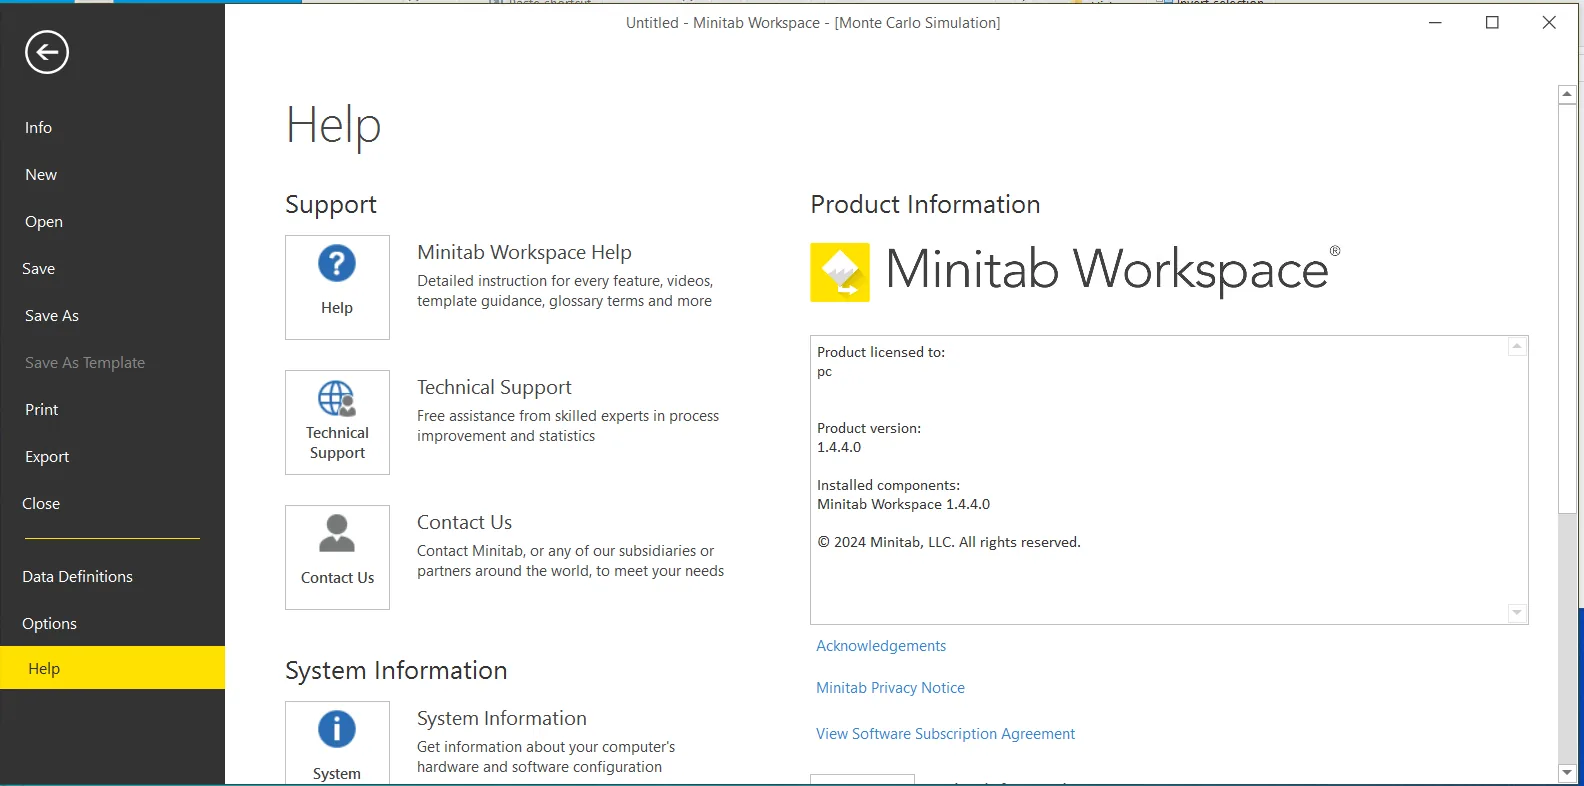This screenshot has width=1584, height=786.
Task: Click the 'Technical Support' heading text
Action: [494, 387]
